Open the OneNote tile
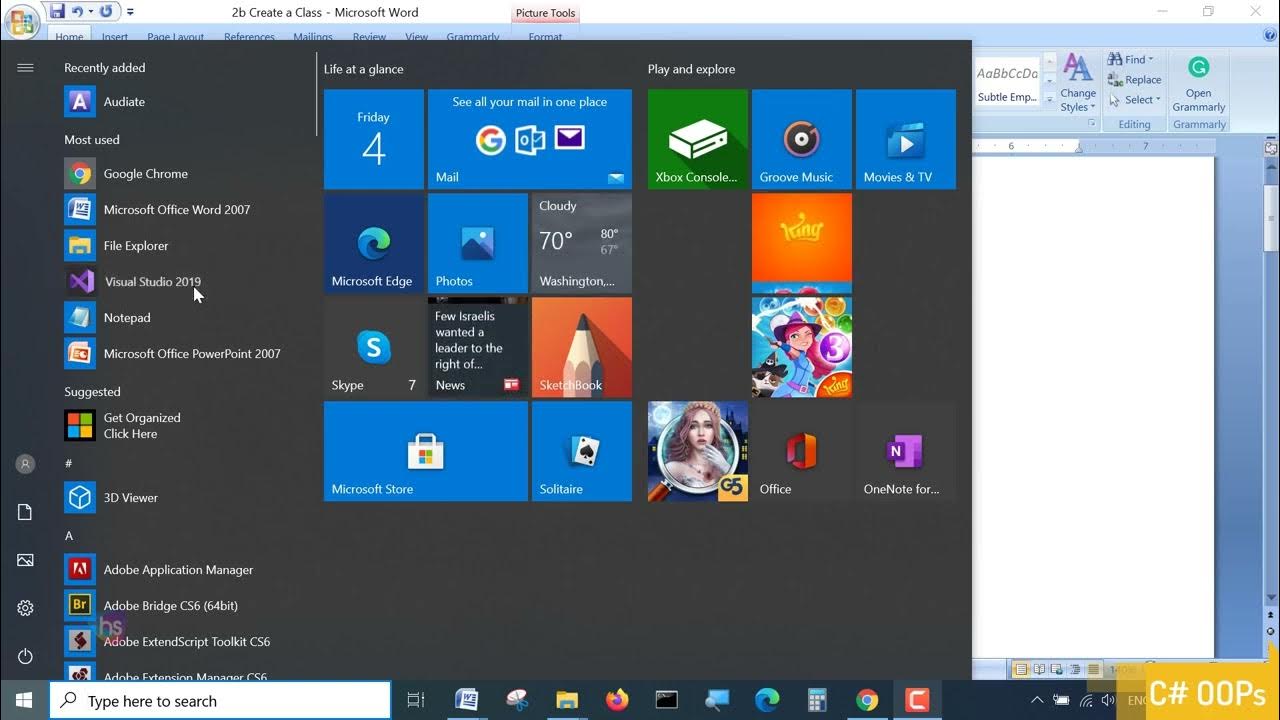 (906, 451)
